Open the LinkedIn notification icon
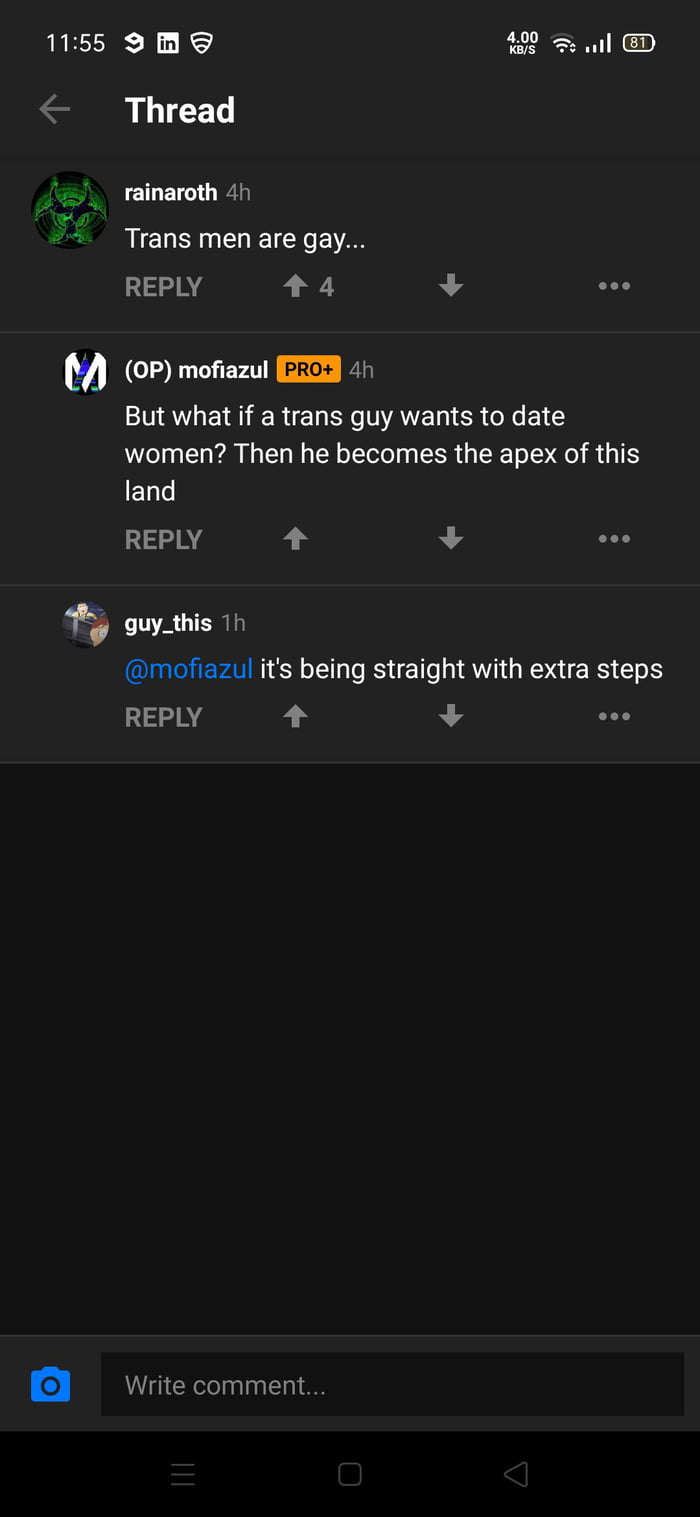Viewport: 700px width, 1517px height. 167,42
